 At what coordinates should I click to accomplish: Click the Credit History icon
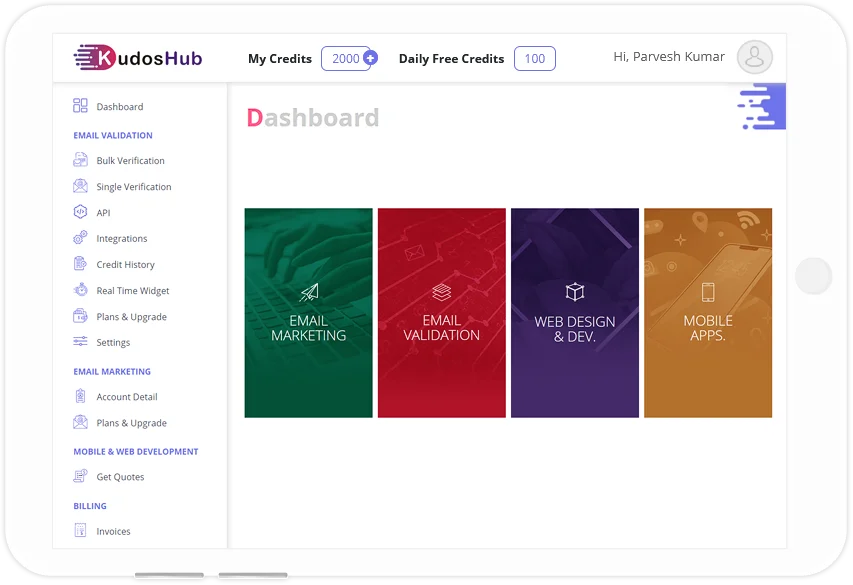pos(81,263)
